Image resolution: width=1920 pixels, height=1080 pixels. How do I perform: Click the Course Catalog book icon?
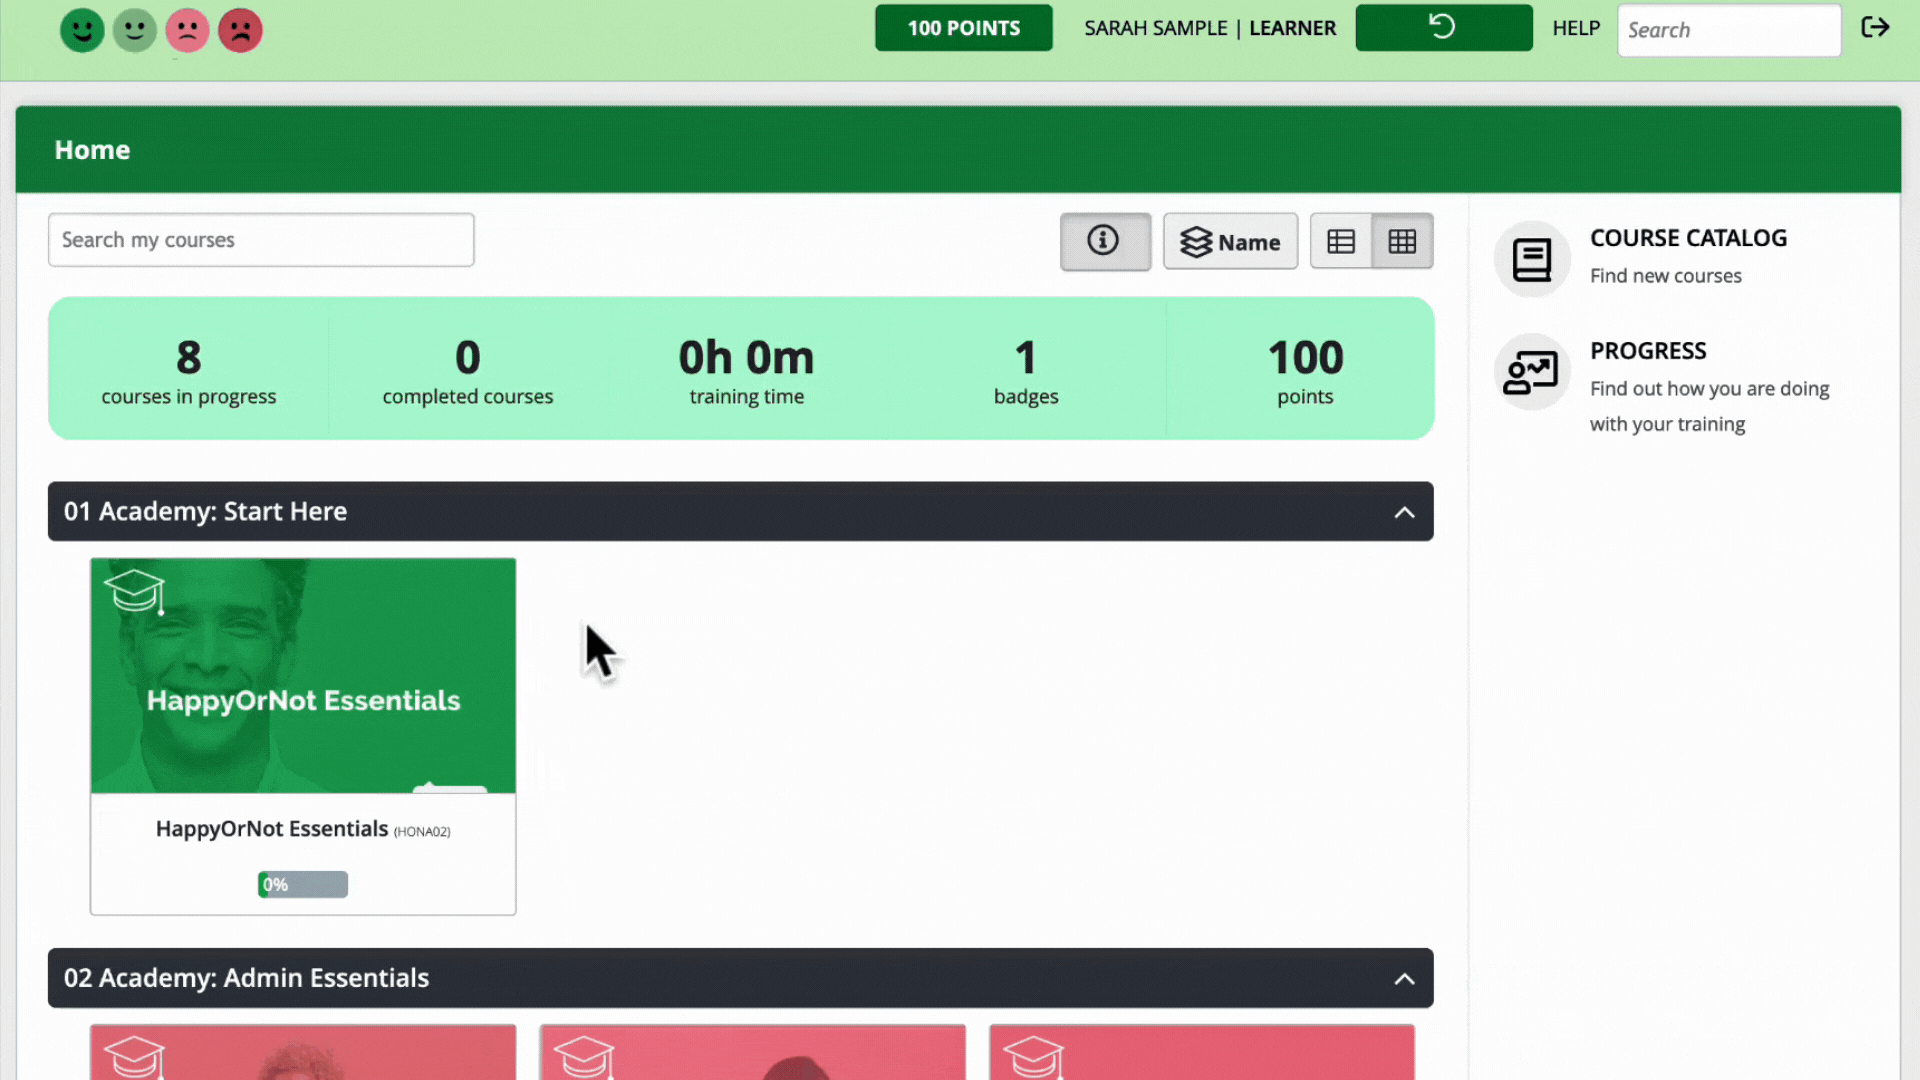pos(1532,259)
